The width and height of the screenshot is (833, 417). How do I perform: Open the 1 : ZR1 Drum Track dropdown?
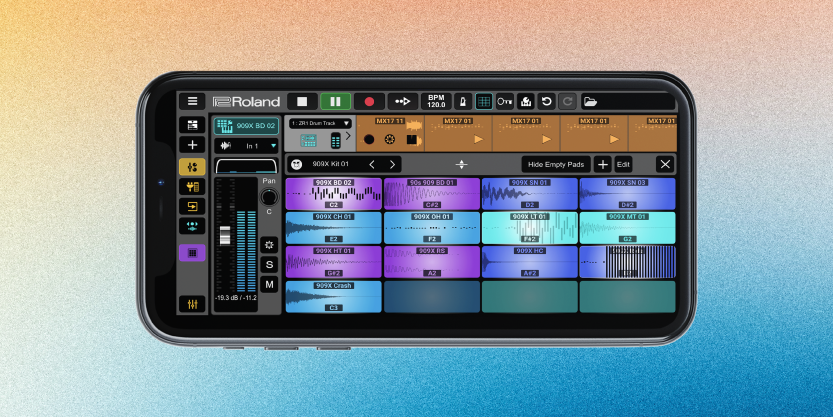pyautogui.click(x=320, y=123)
